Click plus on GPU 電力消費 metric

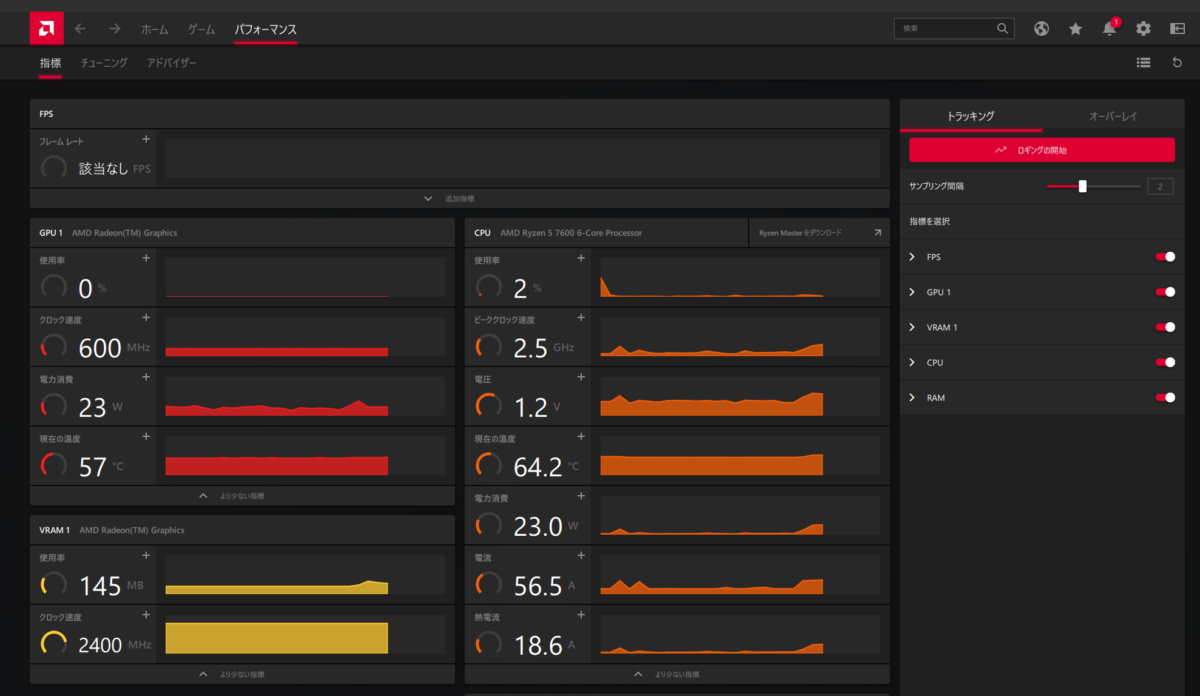click(x=146, y=377)
